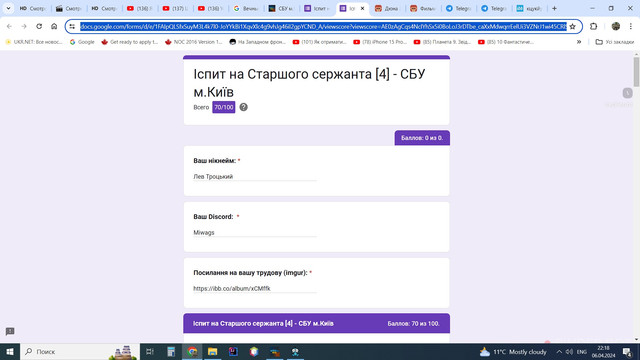The image size is (640, 360).
Task: Open the Chrome profile avatar
Action: click(x=616, y=27)
